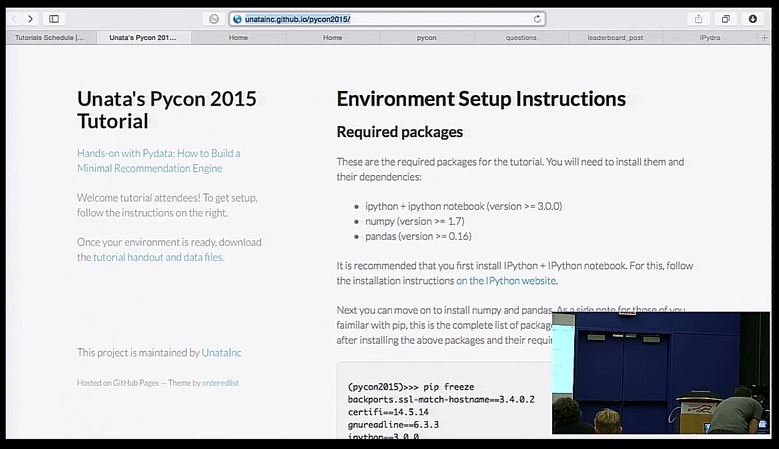Click the show all tabs icon
The height and width of the screenshot is (449, 779).
pyautogui.click(x=725, y=19)
